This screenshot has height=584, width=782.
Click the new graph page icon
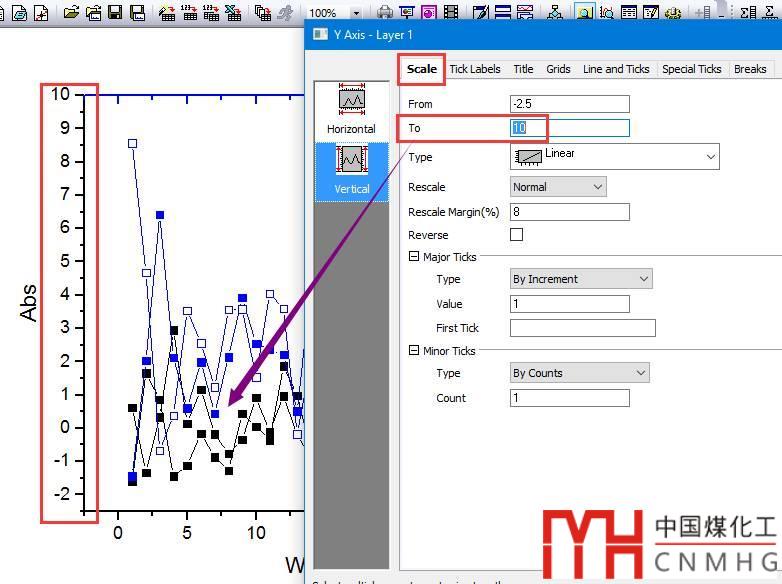point(41,12)
